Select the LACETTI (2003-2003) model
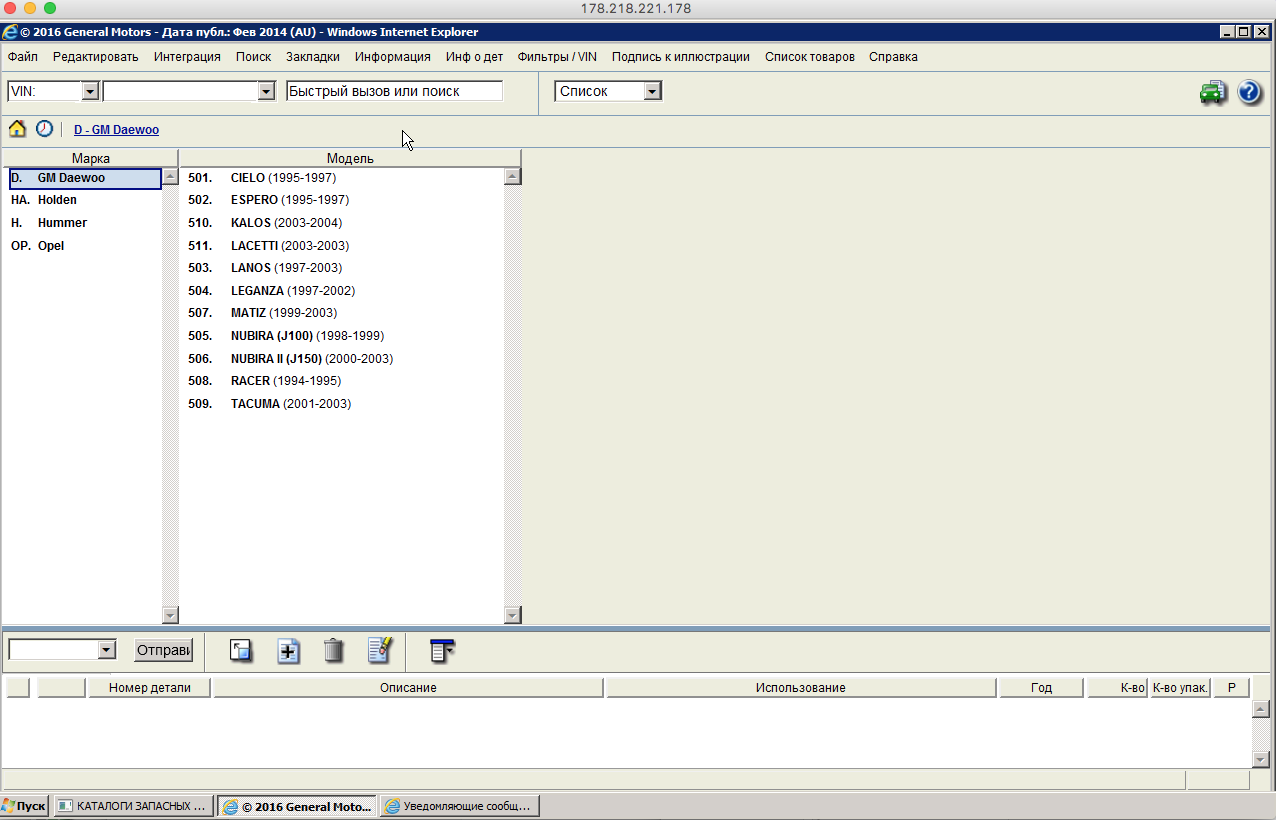 289,246
